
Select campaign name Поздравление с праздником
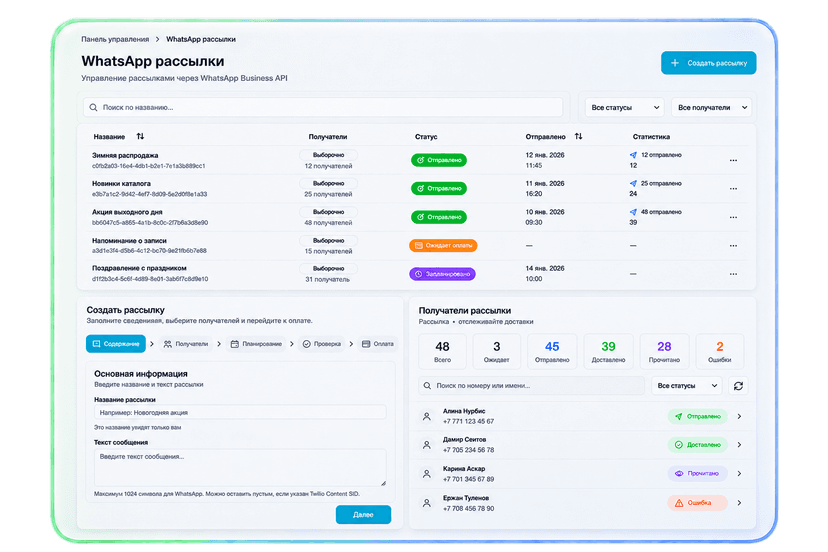pyautogui.click(x=139, y=268)
